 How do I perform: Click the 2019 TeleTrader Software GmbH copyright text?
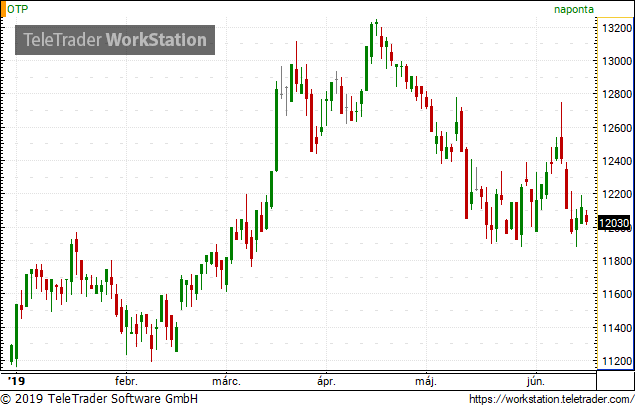click(x=99, y=399)
